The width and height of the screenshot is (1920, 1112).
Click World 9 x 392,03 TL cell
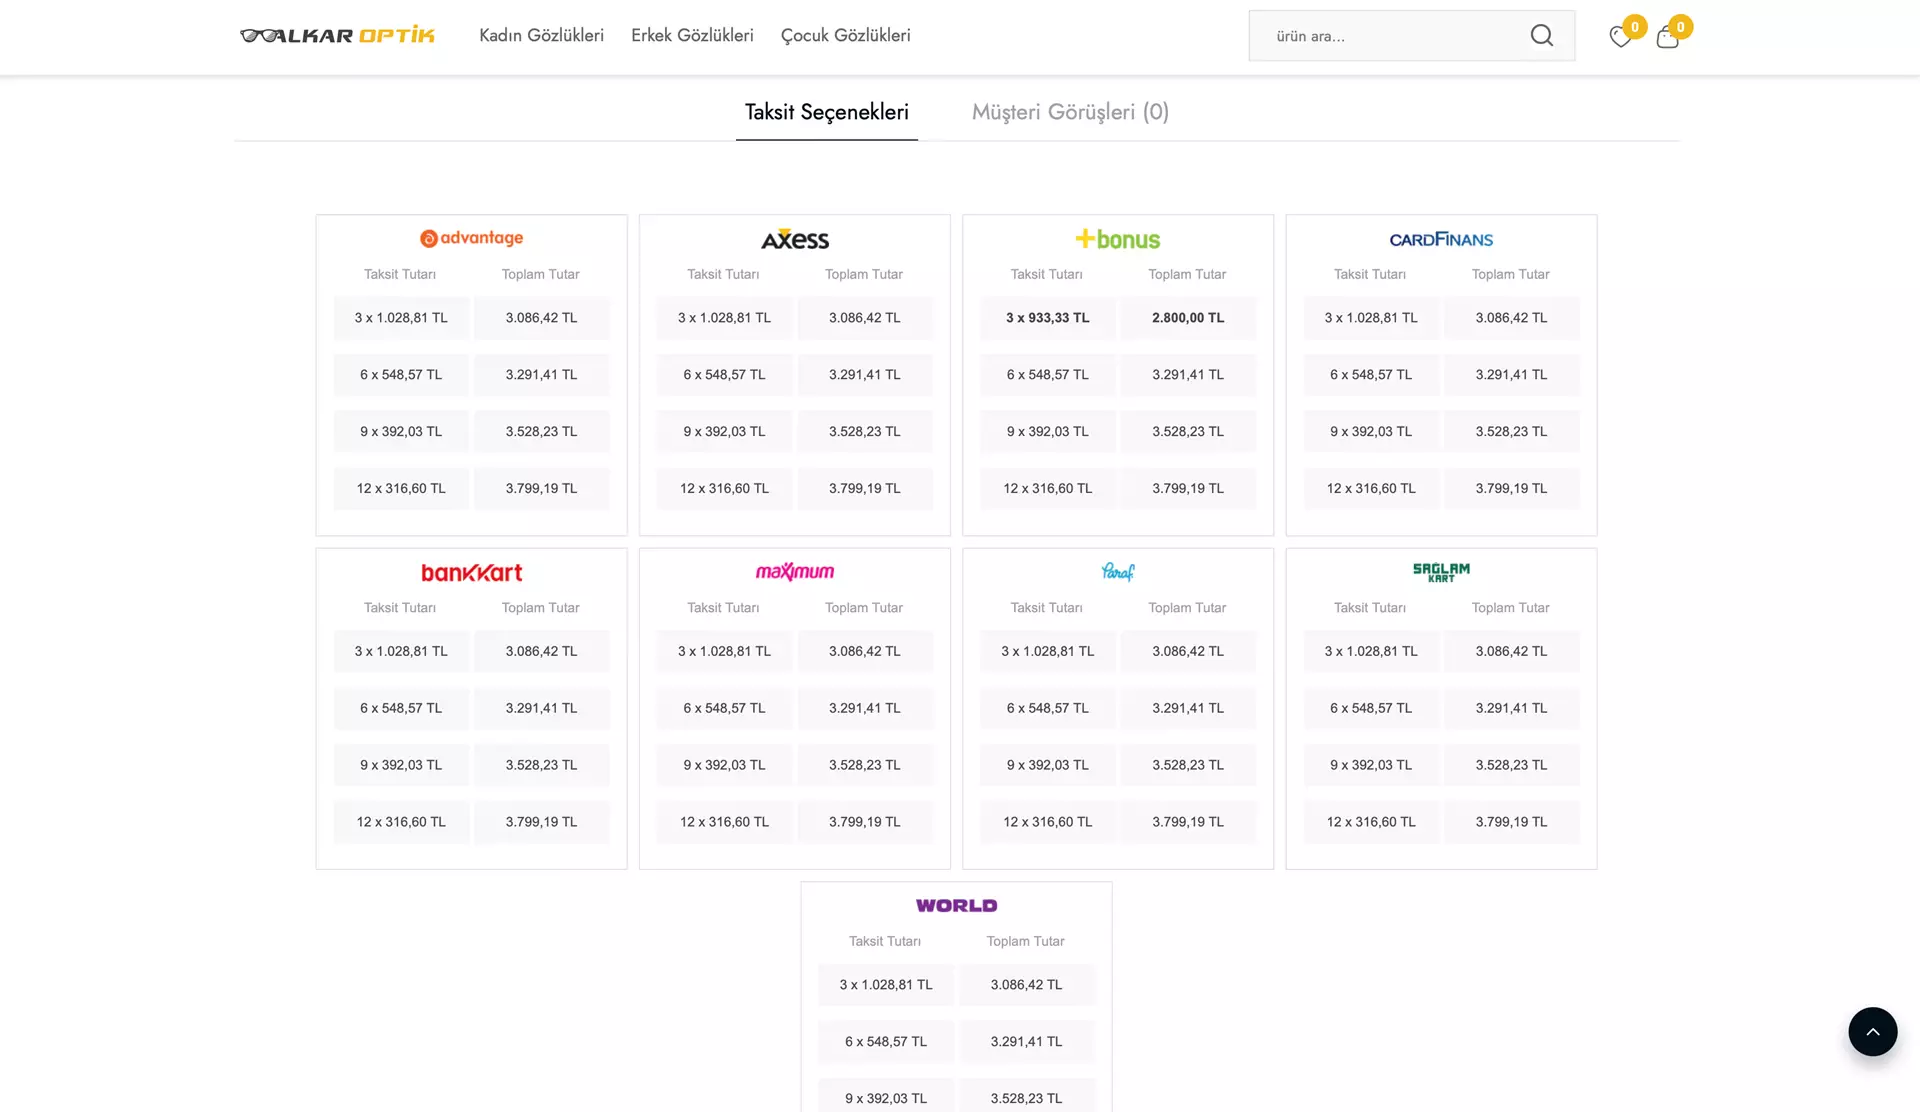tap(886, 1097)
